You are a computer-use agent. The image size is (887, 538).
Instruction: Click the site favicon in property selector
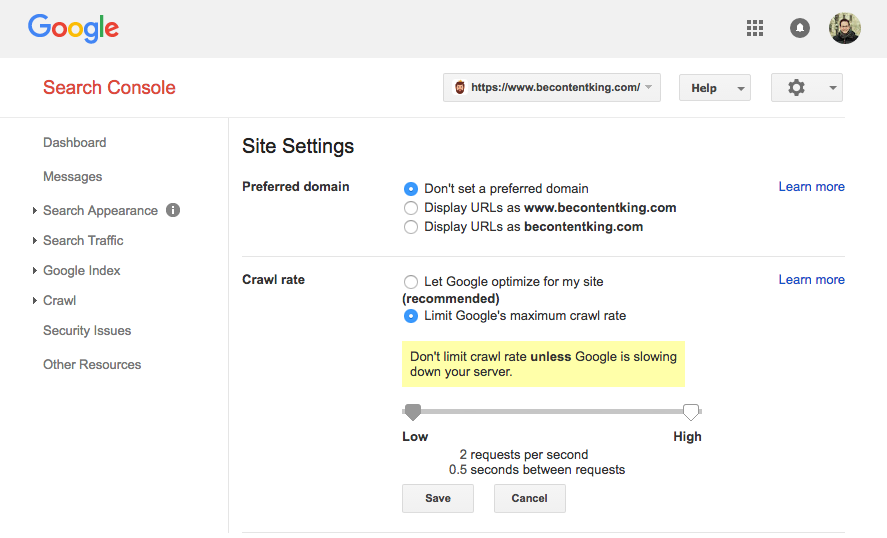[x=460, y=88]
